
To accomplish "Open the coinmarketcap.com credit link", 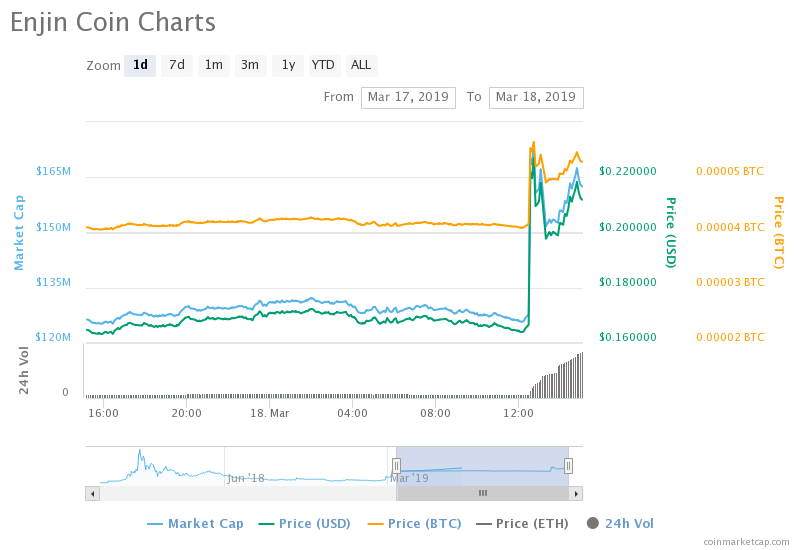I will click(746, 541).
